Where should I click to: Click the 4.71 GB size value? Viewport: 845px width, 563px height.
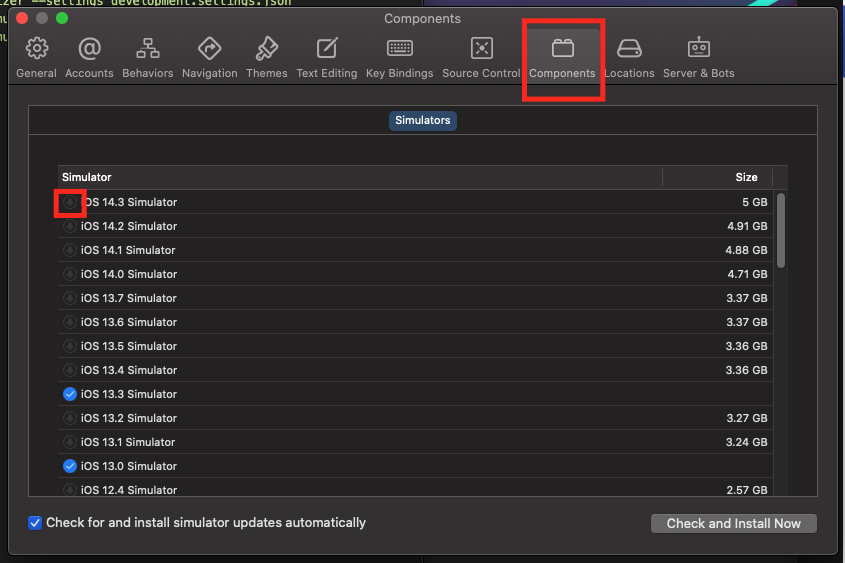click(747, 274)
